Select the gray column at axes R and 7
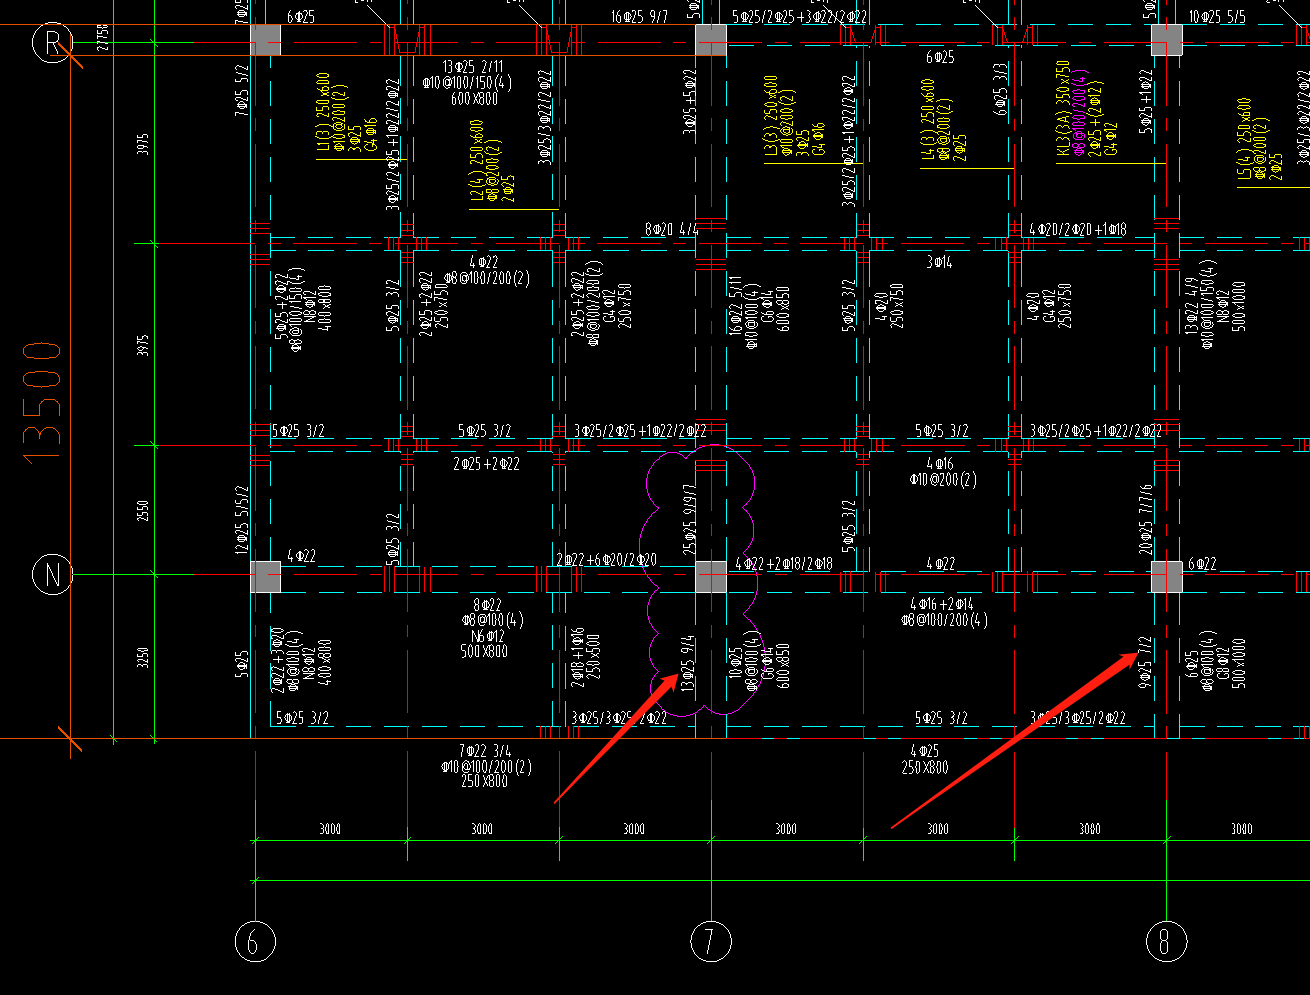1310x995 pixels. [711, 40]
